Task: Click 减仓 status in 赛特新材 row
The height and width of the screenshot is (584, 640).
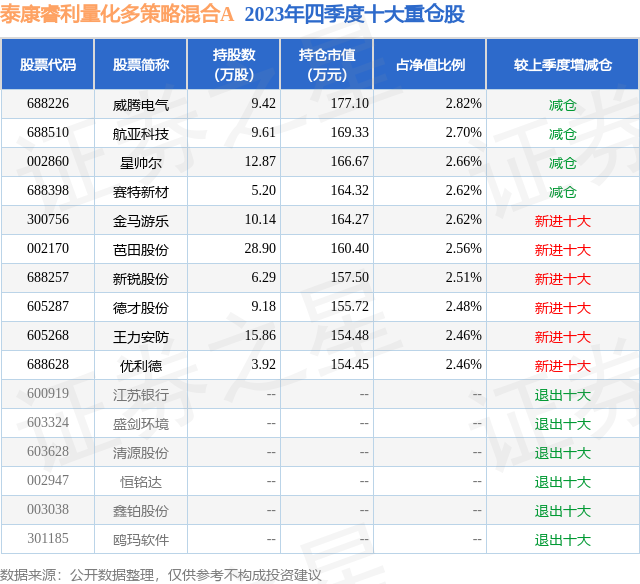Action: tap(563, 192)
